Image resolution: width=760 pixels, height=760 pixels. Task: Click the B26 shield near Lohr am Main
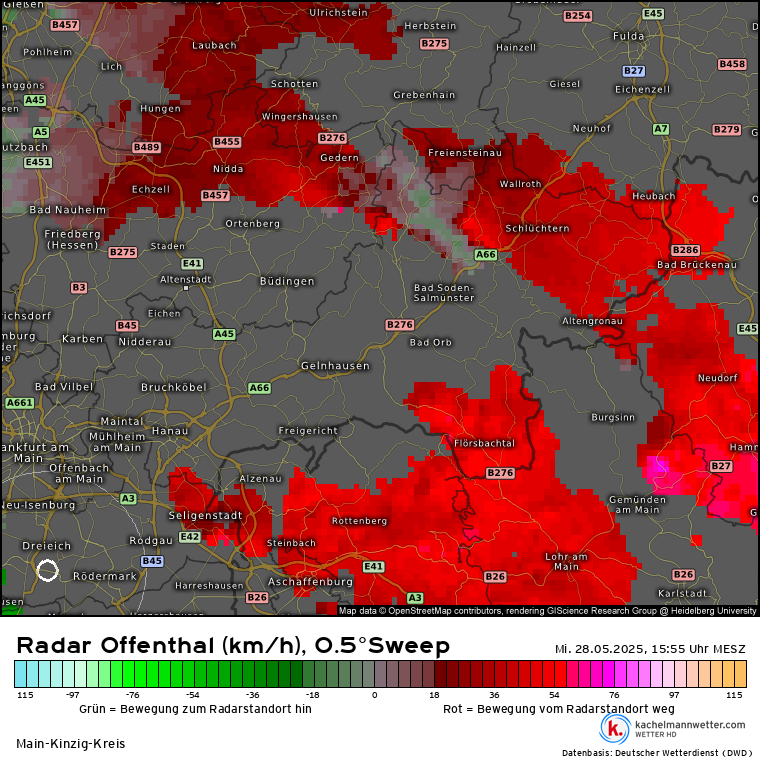point(495,576)
